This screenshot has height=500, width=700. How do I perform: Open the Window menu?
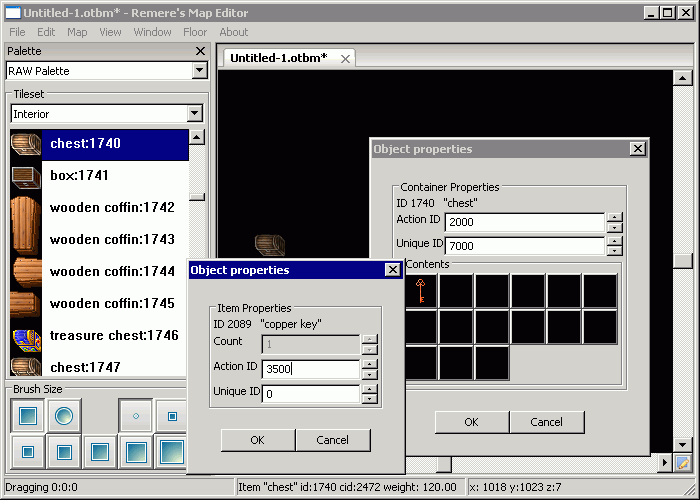pyautogui.click(x=152, y=32)
